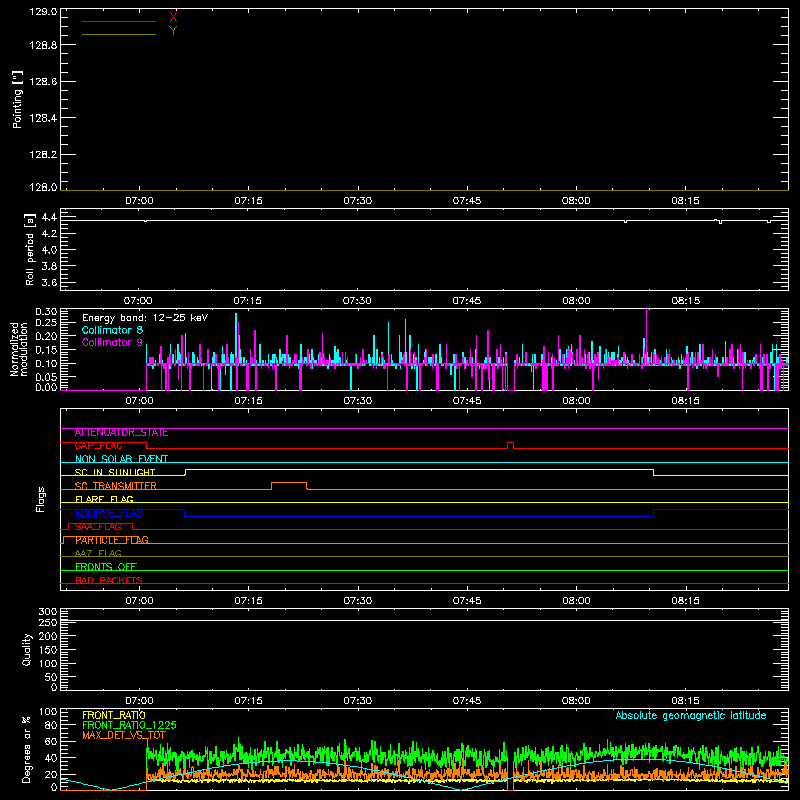Viewport: 800px width, 800px height.
Task: Click the 250 quality tick label
Action: 48,622
